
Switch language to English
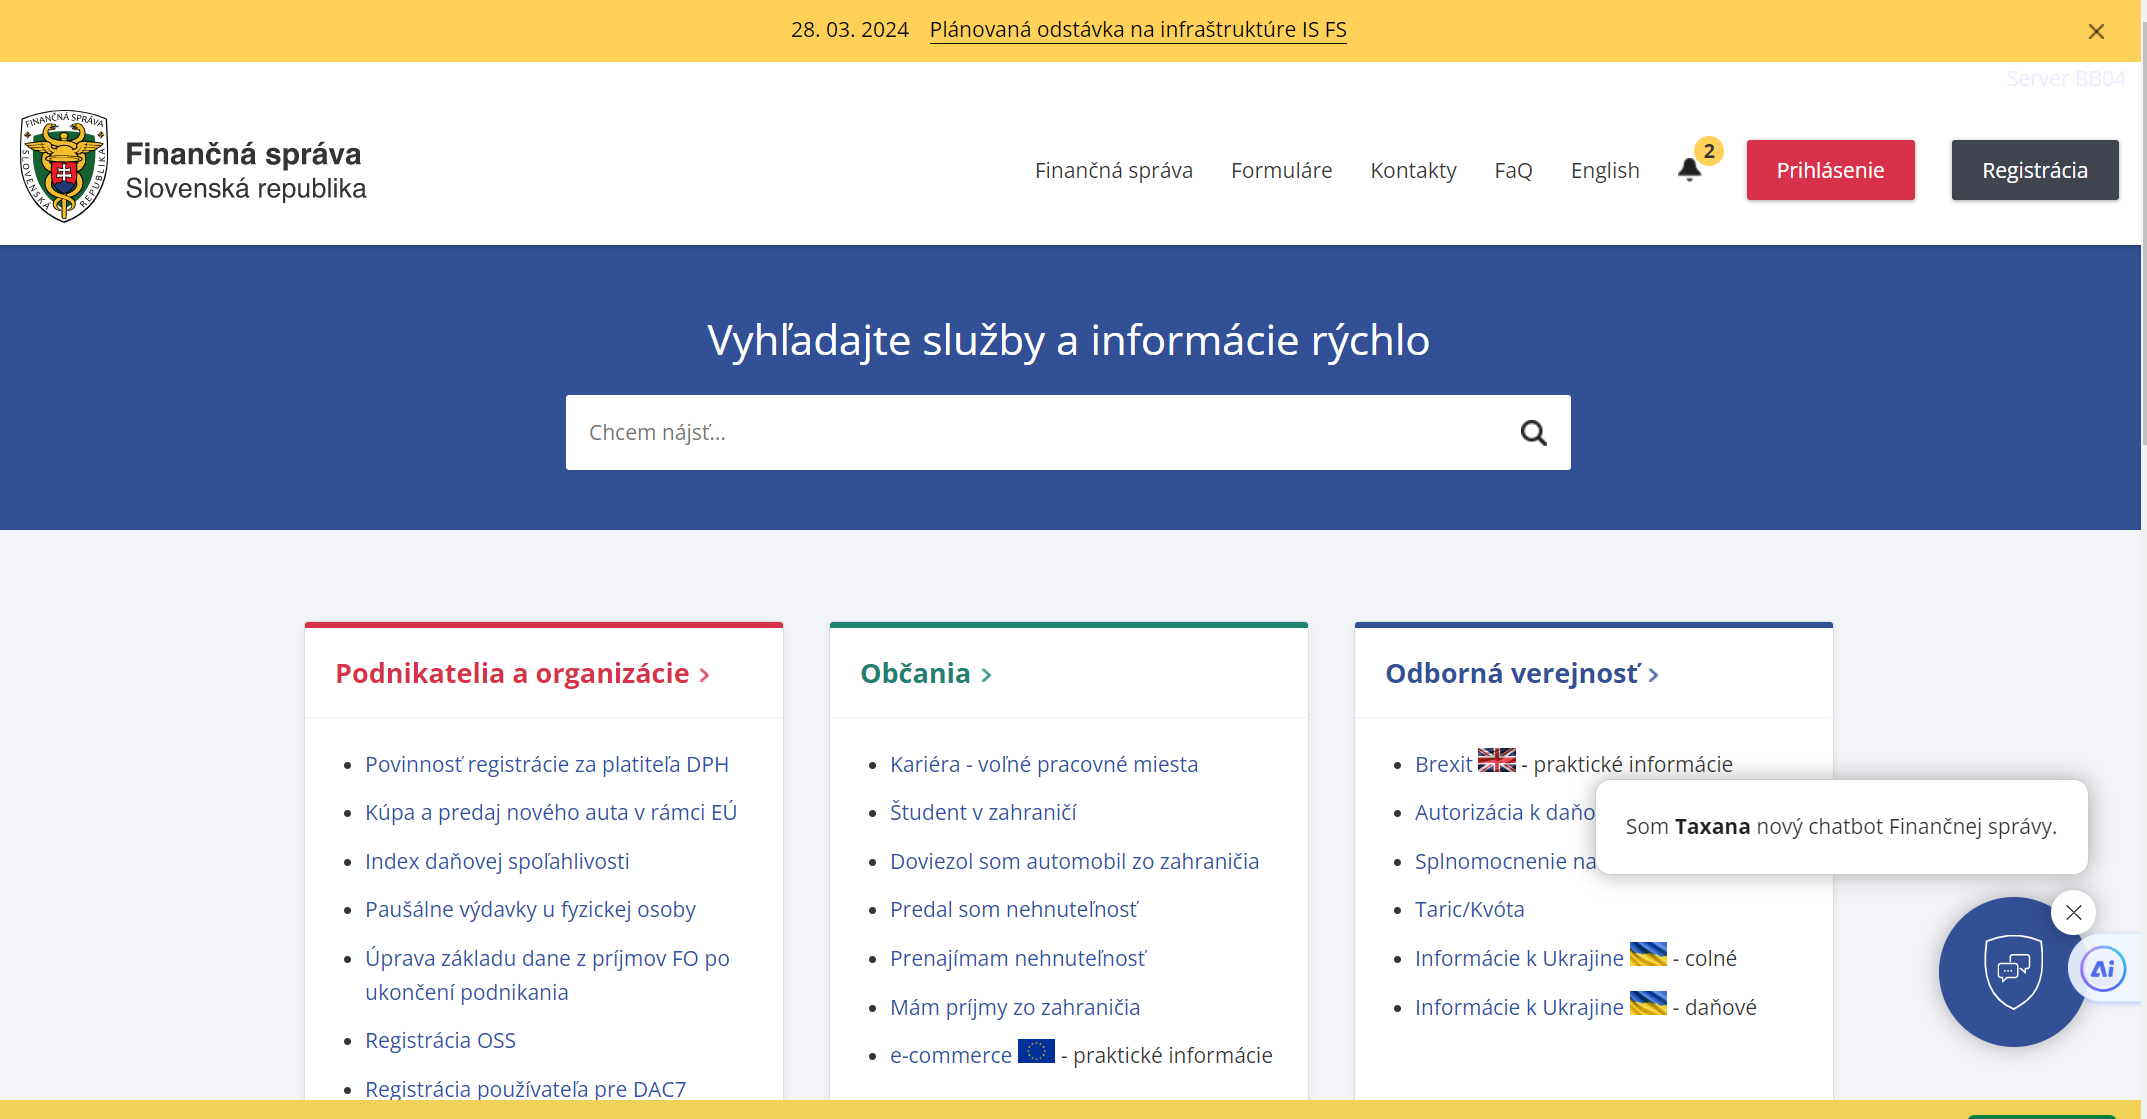pyautogui.click(x=1604, y=171)
